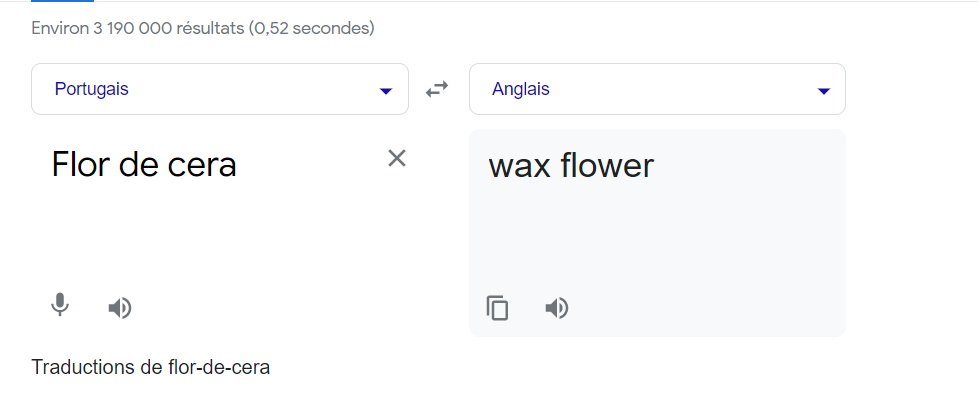Click the 'Portugais' language label
The image size is (978, 405).
point(91,89)
